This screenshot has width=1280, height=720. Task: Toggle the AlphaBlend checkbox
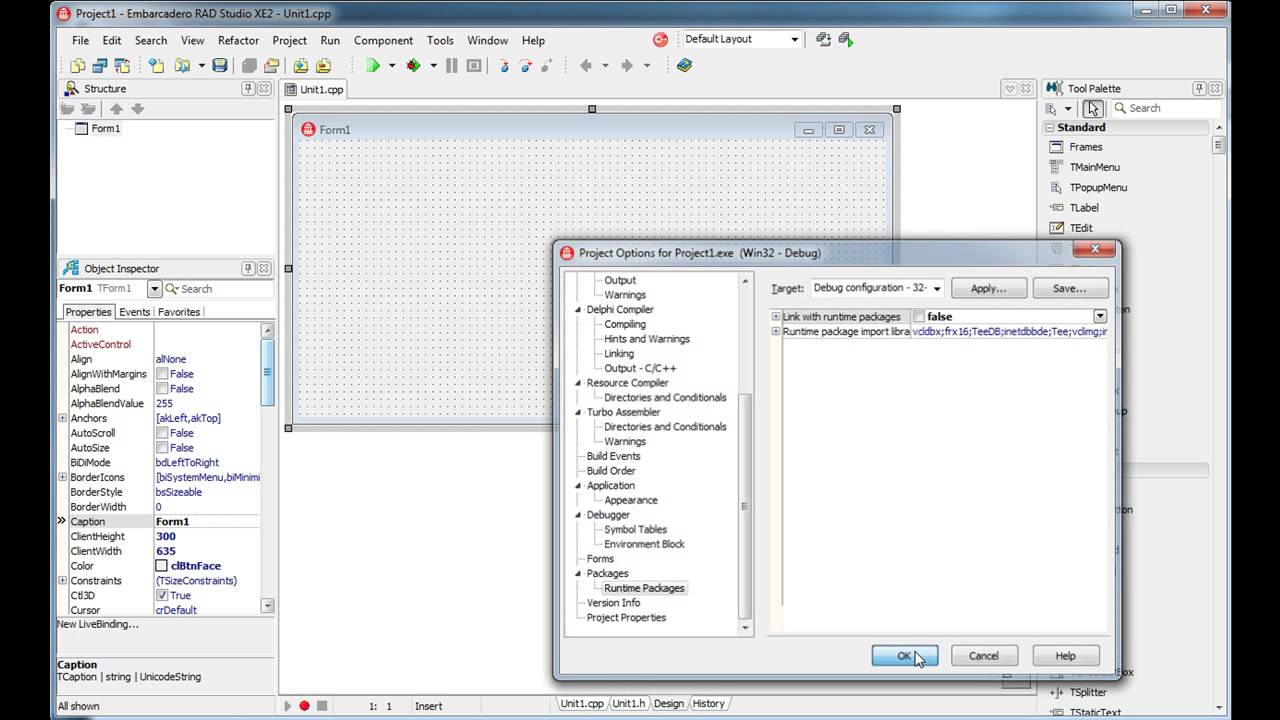(162, 389)
